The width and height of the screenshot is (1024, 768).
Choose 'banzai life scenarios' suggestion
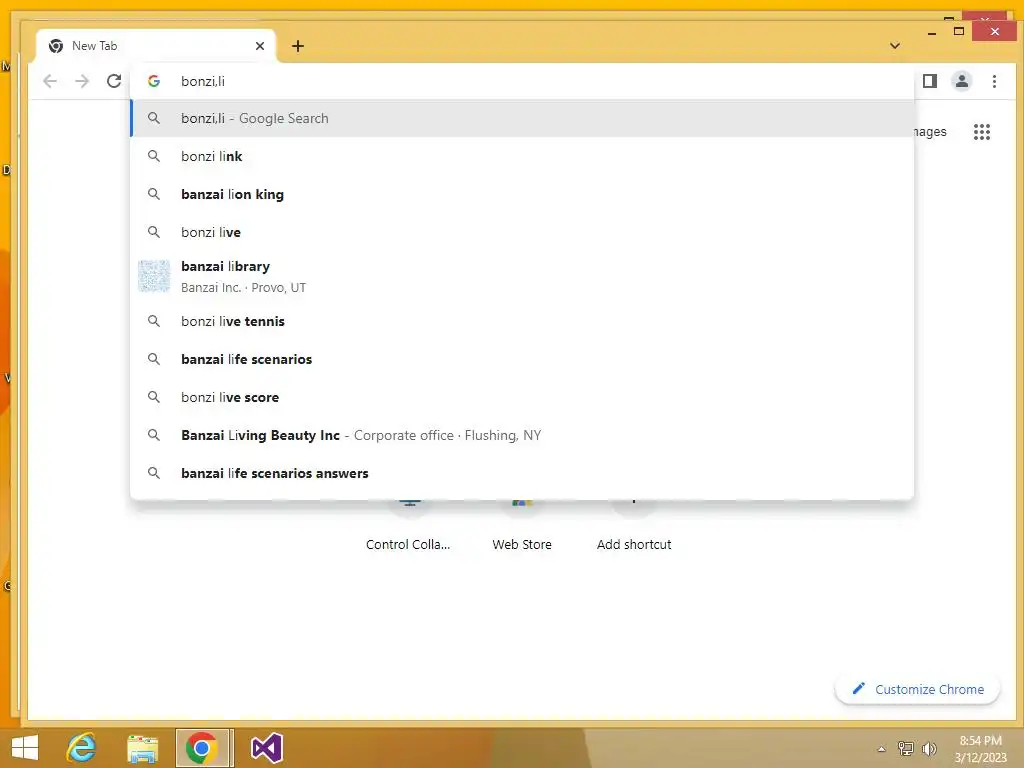[522, 359]
